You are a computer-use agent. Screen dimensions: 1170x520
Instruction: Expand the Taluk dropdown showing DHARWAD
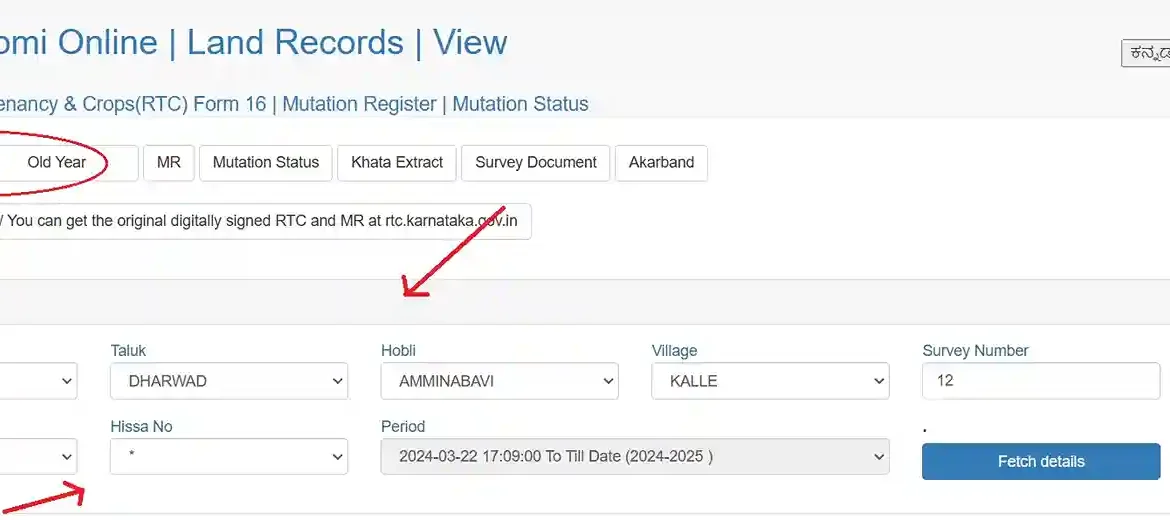229,381
